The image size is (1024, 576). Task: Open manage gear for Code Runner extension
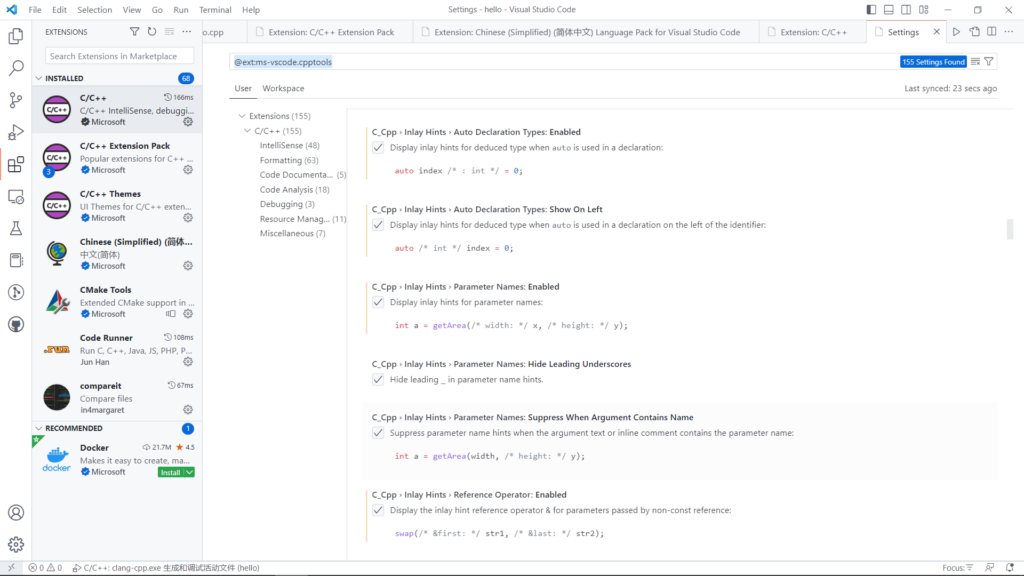[188, 362]
